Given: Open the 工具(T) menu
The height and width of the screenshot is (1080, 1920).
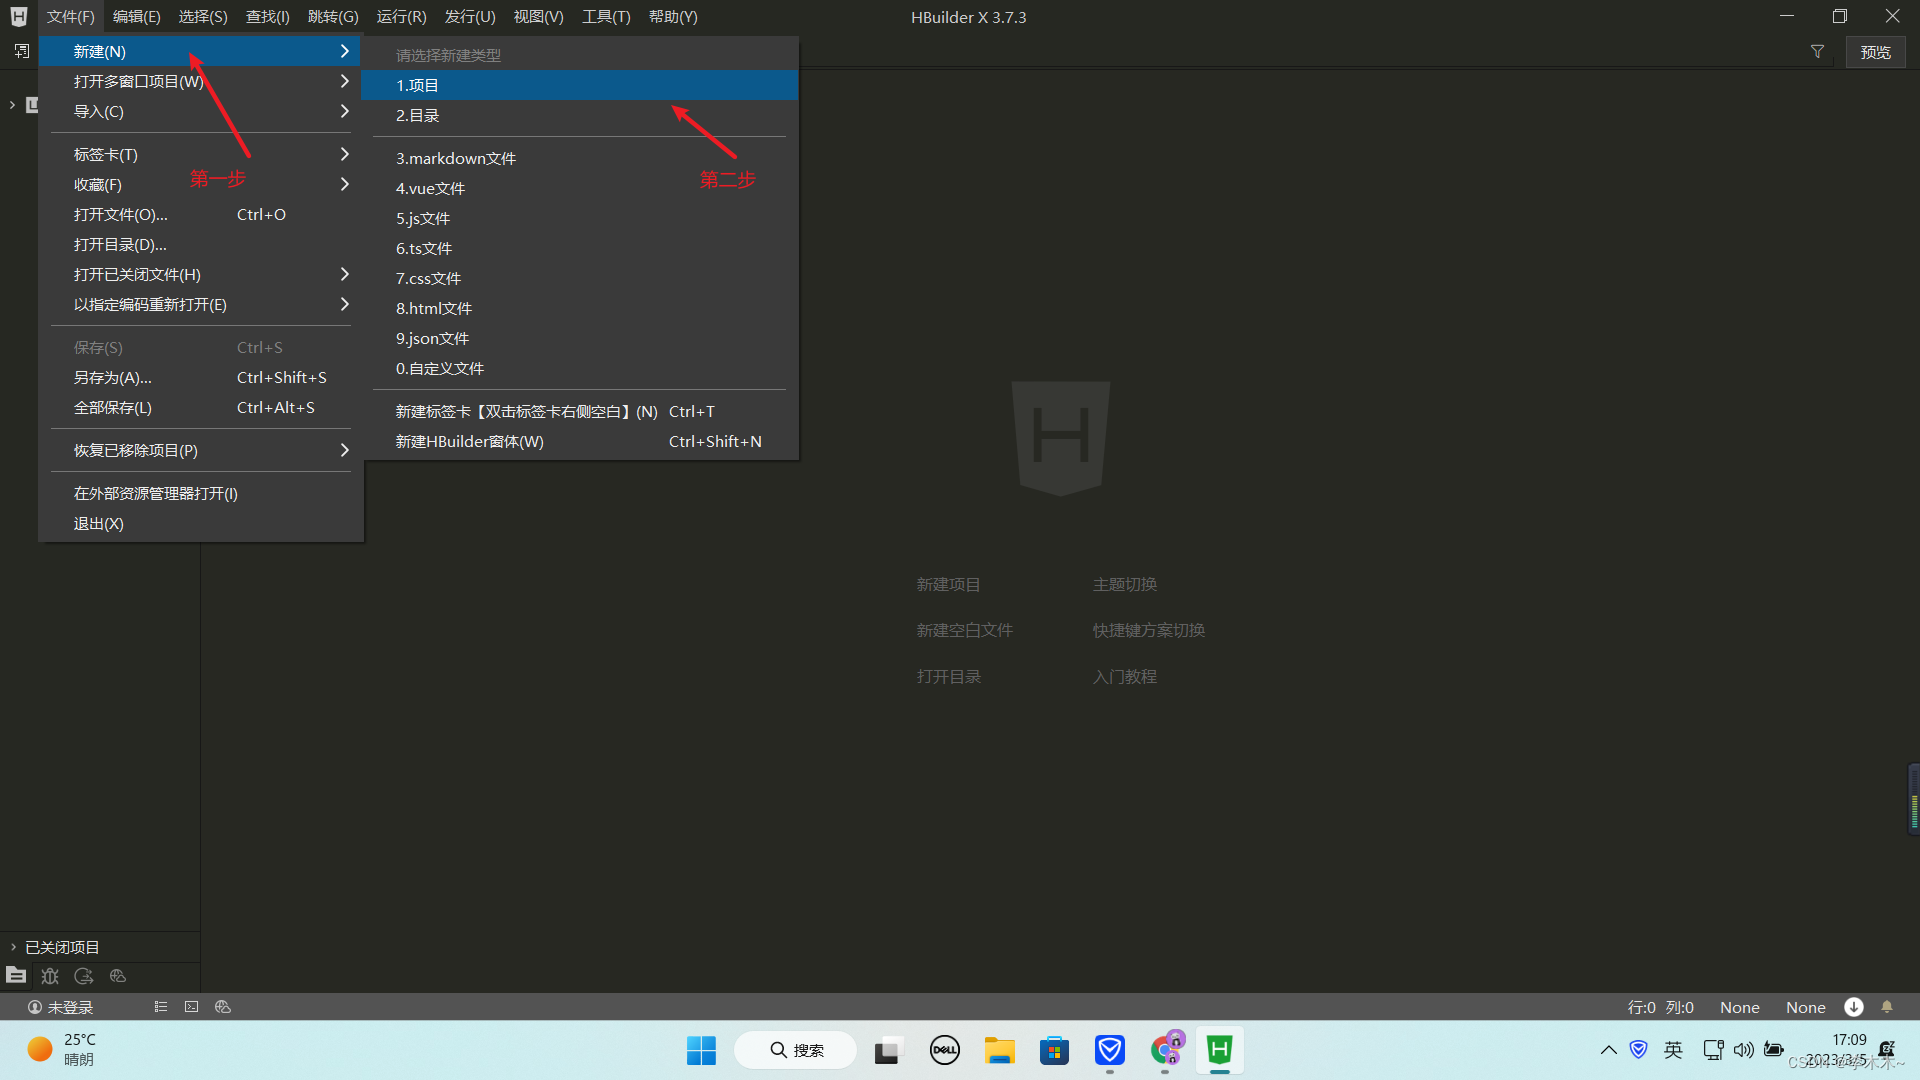Looking at the screenshot, I should coord(606,17).
